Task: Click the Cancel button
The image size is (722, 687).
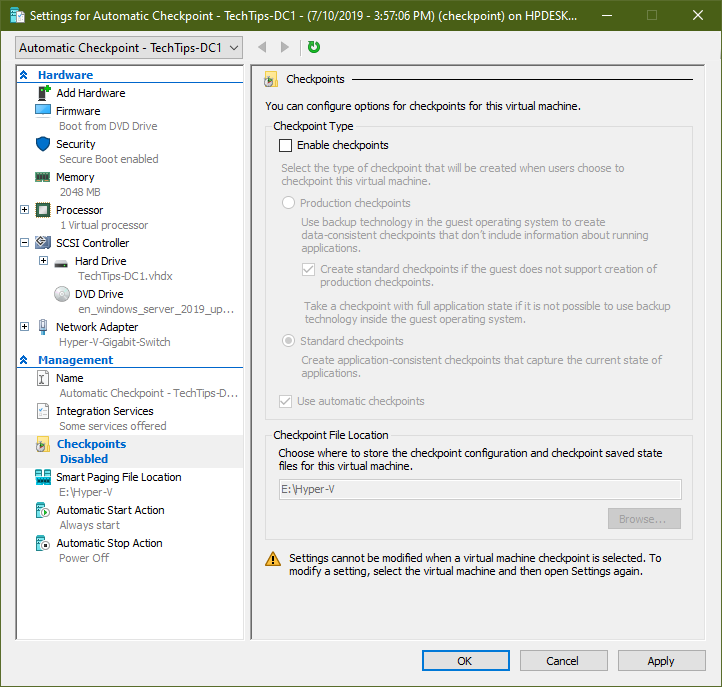Action: pos(564,661)
